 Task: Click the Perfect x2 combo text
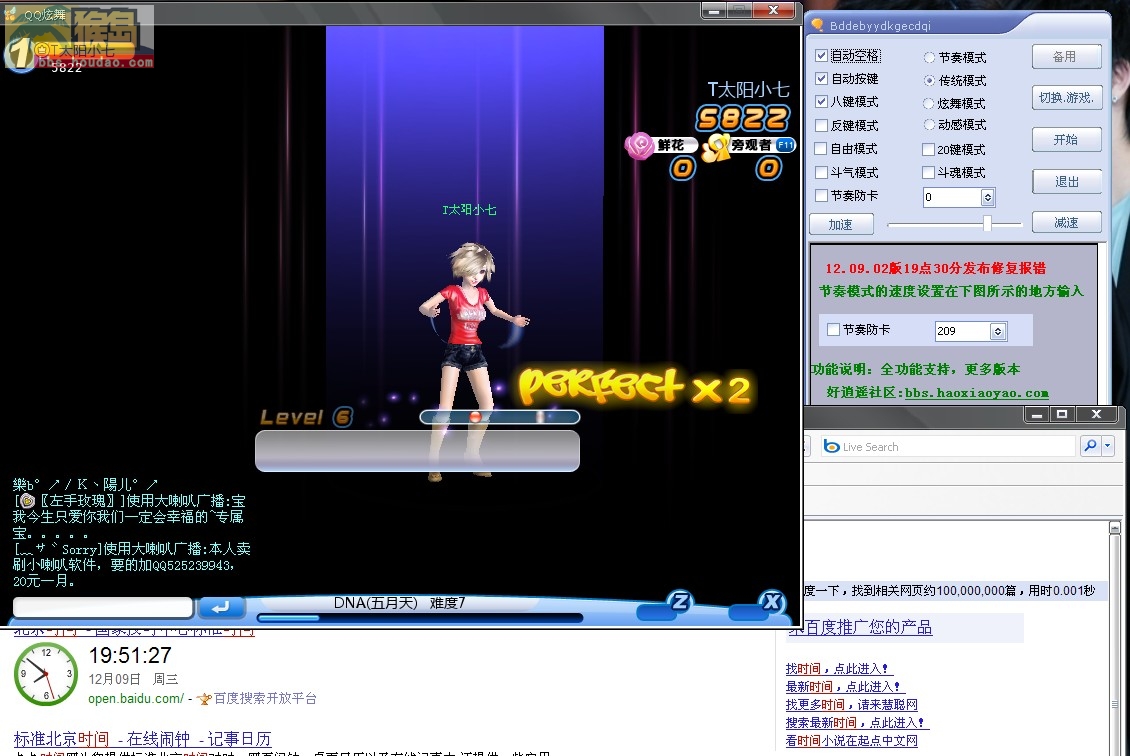coord(634,386)
